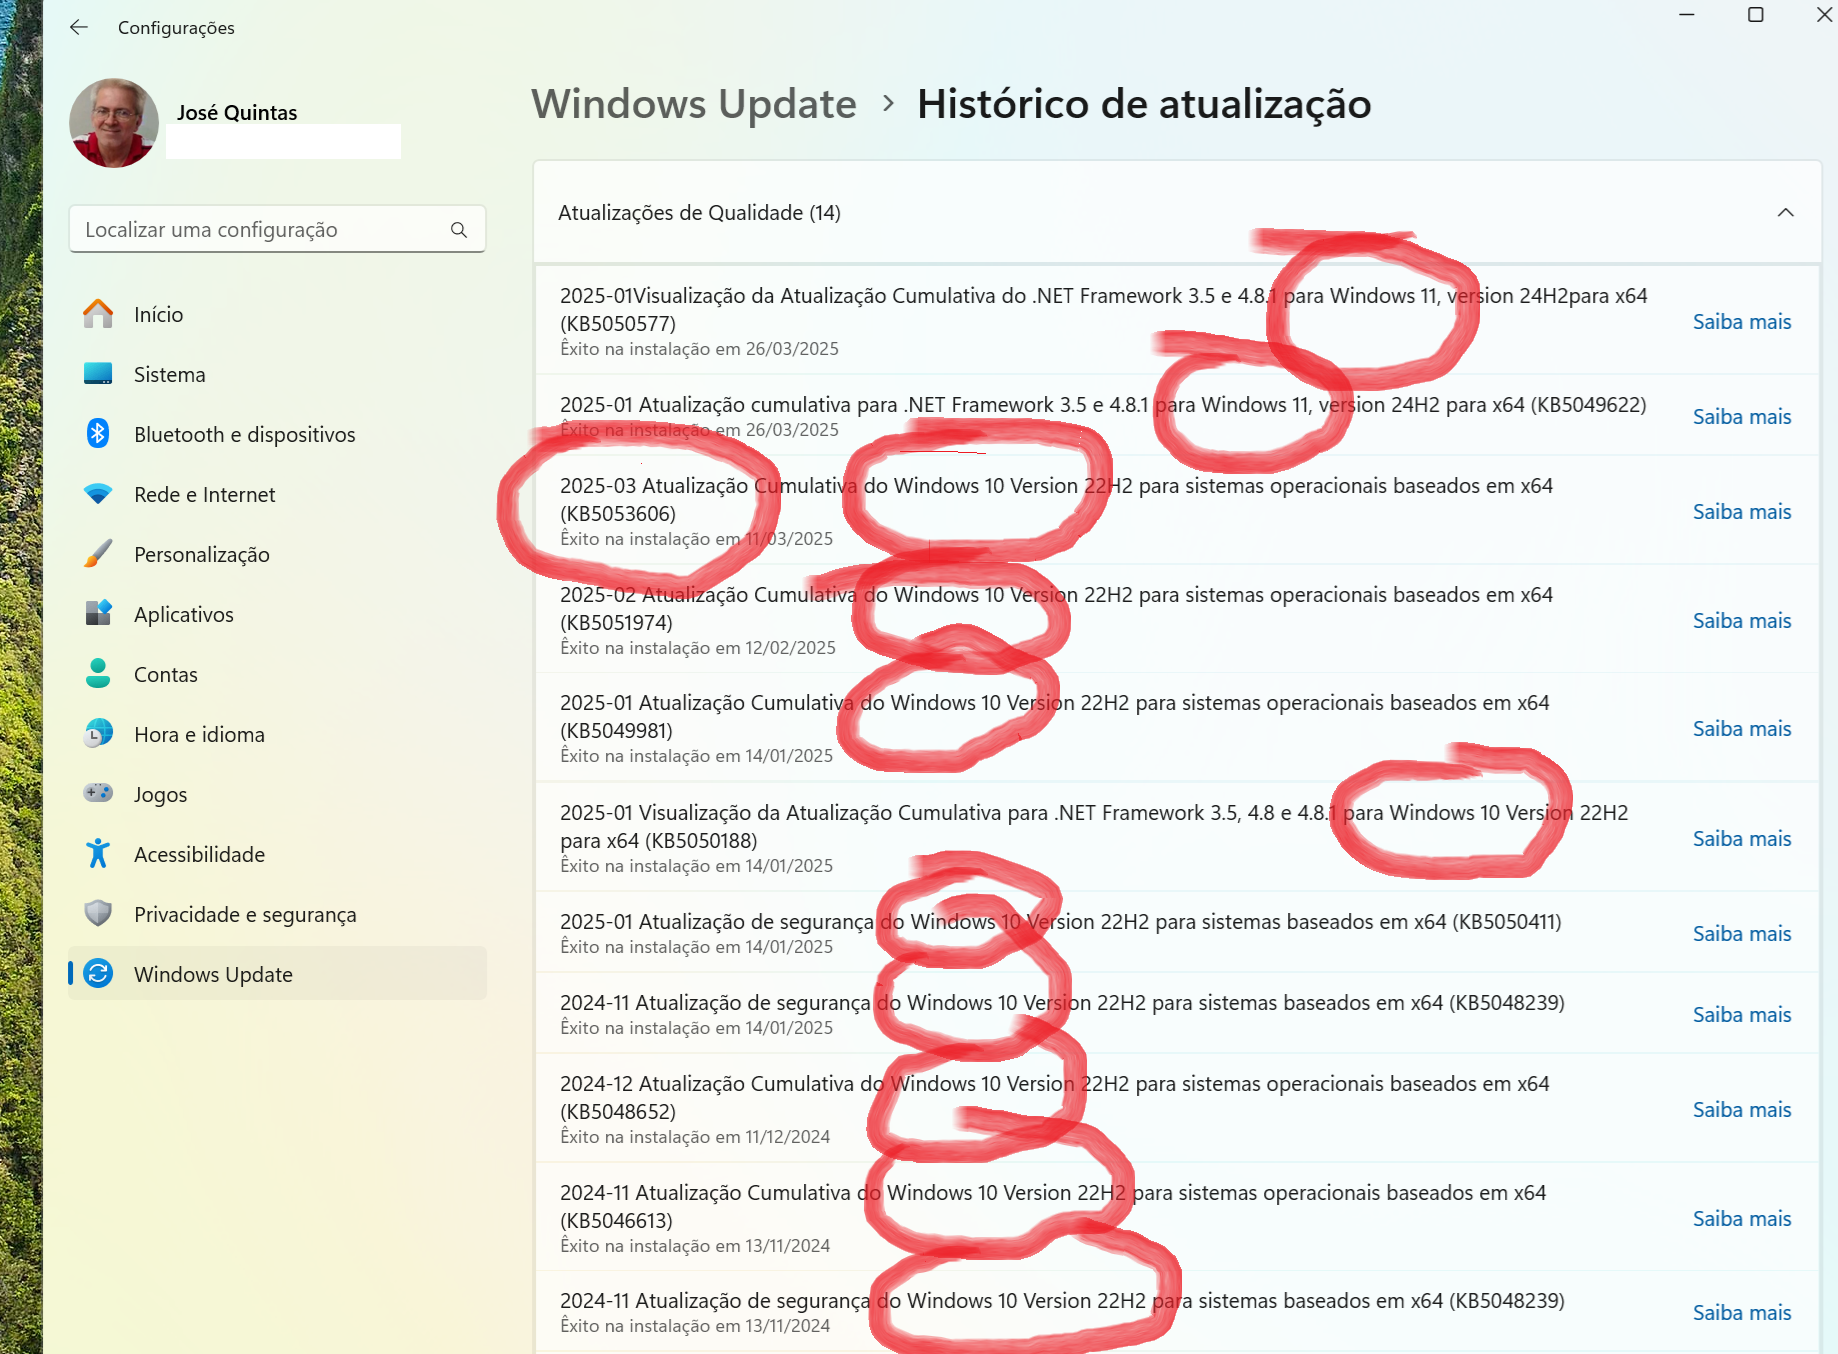Click the José Quintas account name
Screen dimensions: 1838x1354
pyautogui.click(x=237, y=112)
